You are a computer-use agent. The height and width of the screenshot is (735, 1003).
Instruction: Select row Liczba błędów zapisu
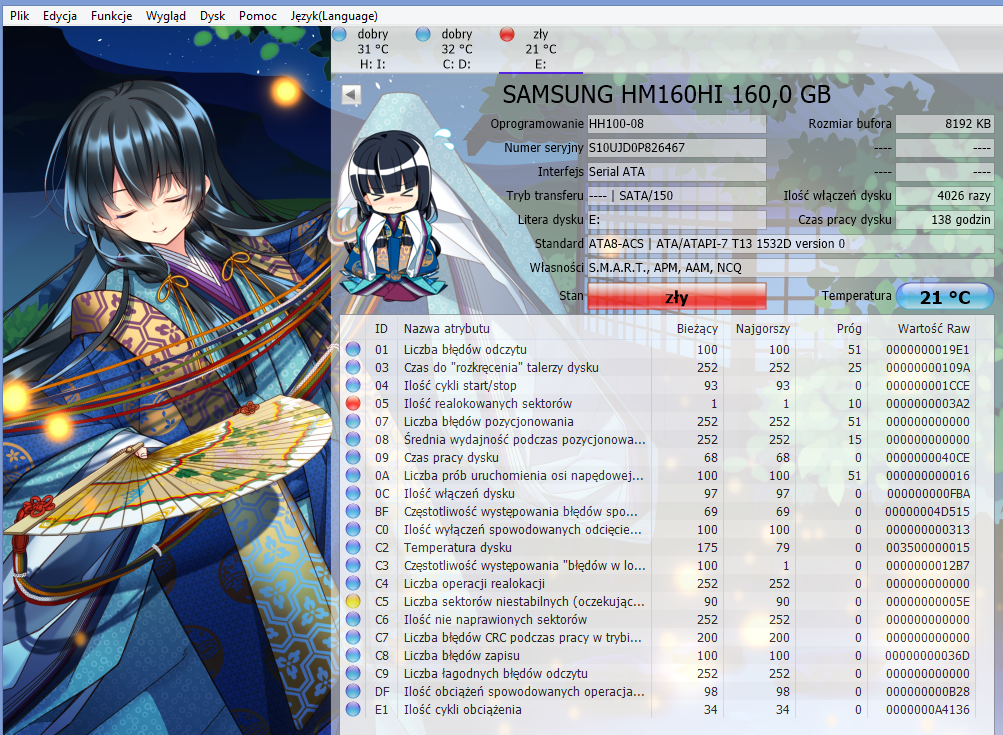[659, 656]
